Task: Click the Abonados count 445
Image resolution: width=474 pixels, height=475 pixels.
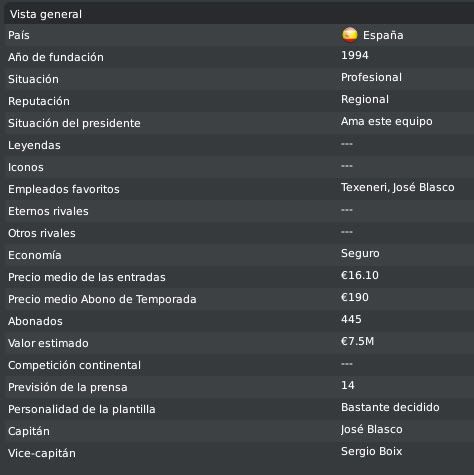Action: click(x=351, y=319)
